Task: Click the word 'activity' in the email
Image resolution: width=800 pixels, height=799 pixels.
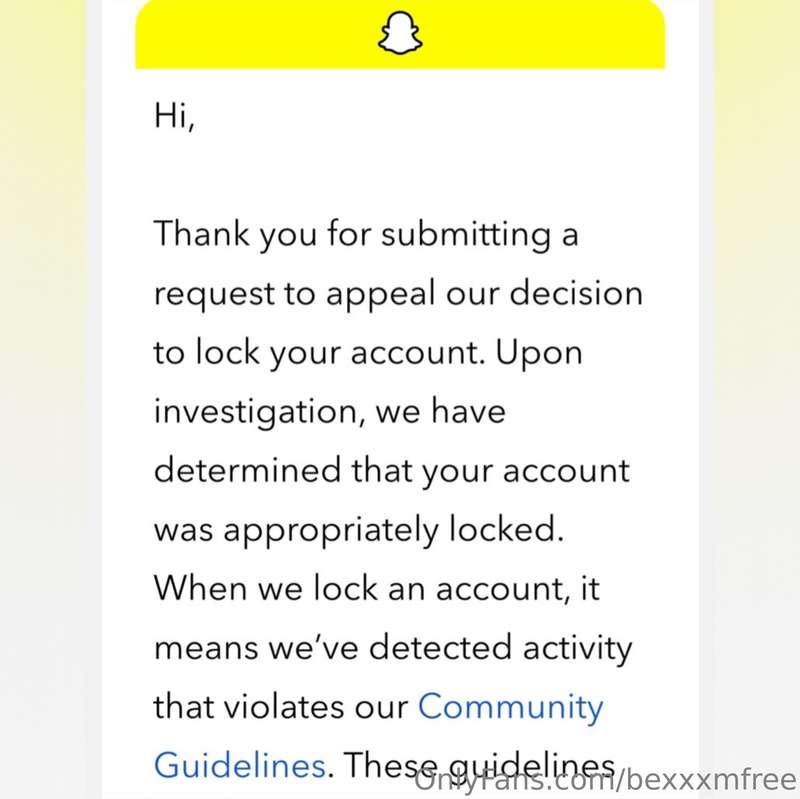Action: tap(577, 648)
